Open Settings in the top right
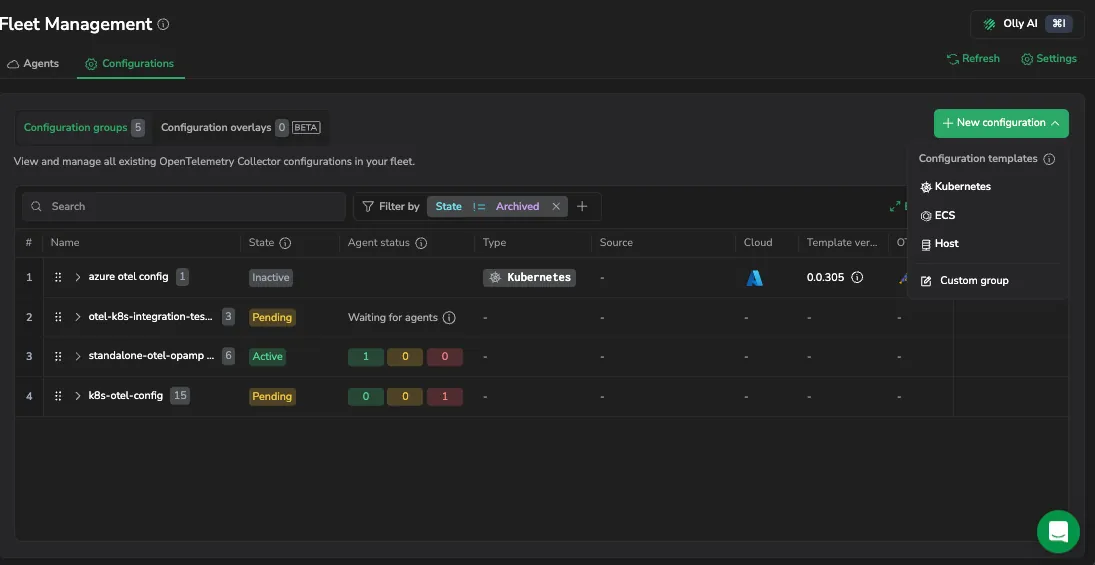1095x565 pixels. pyautogui.click(x=1049, y=59)
